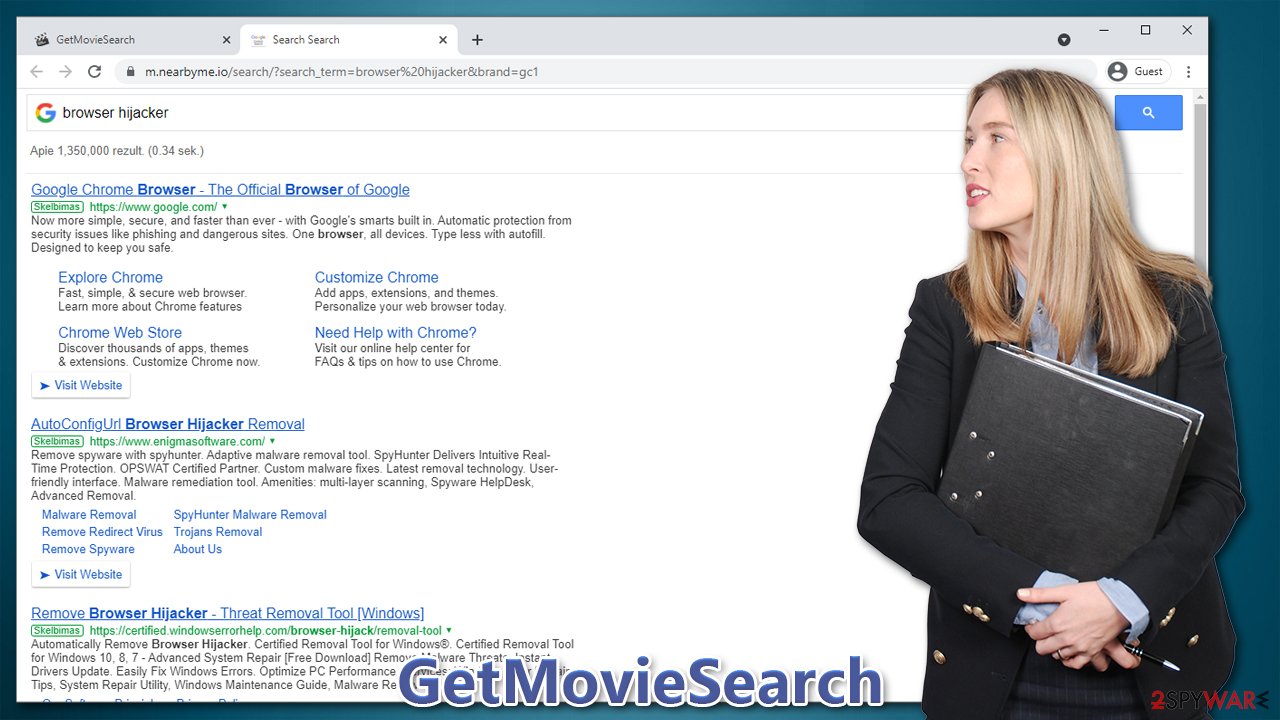
Task: Reload the page with the refresh icon
Action: [x=95, y=72]
